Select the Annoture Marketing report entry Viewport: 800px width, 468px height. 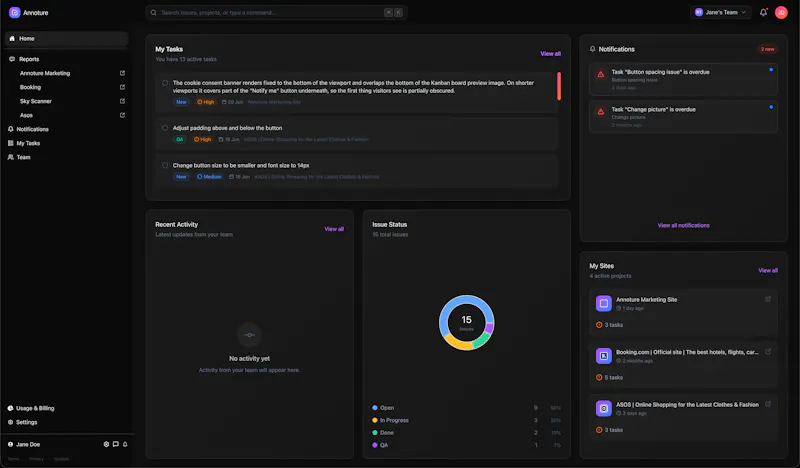[x=45, y=73]
